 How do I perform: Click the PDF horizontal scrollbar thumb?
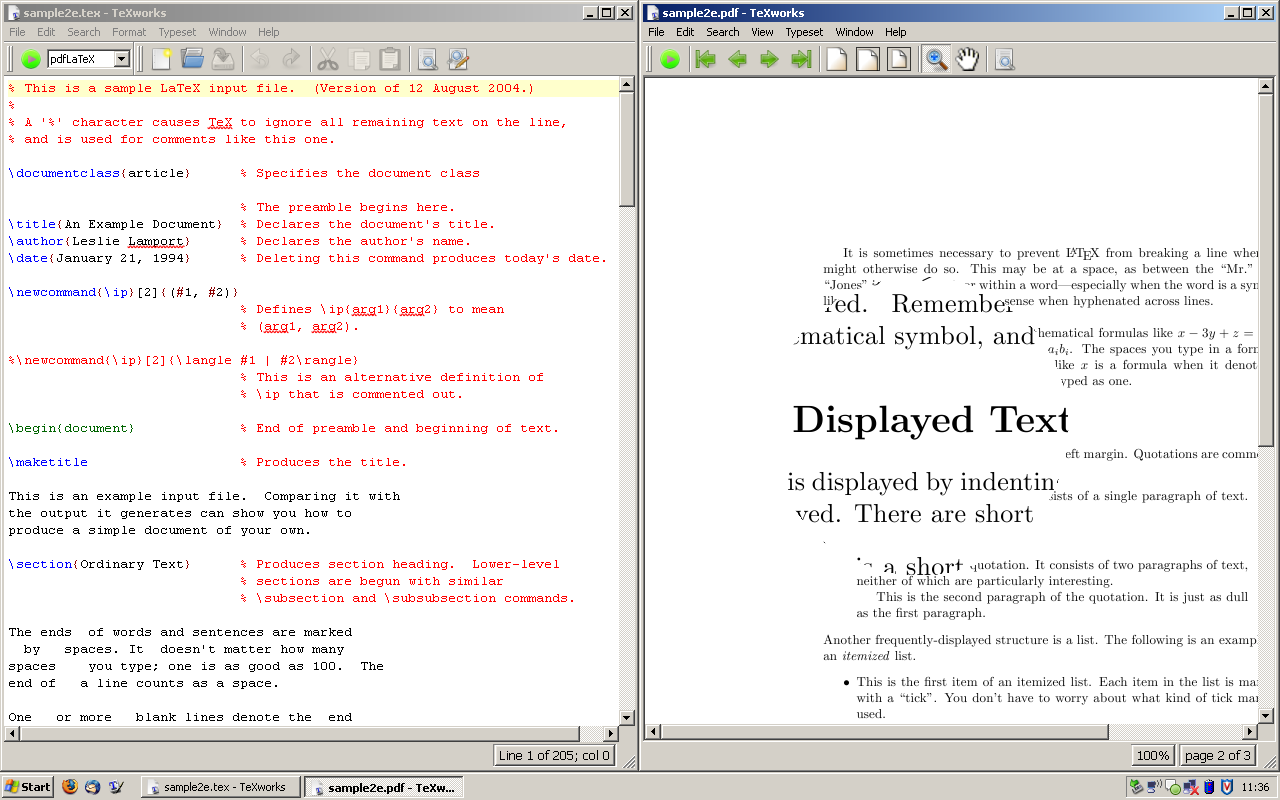tap(884, 732)
